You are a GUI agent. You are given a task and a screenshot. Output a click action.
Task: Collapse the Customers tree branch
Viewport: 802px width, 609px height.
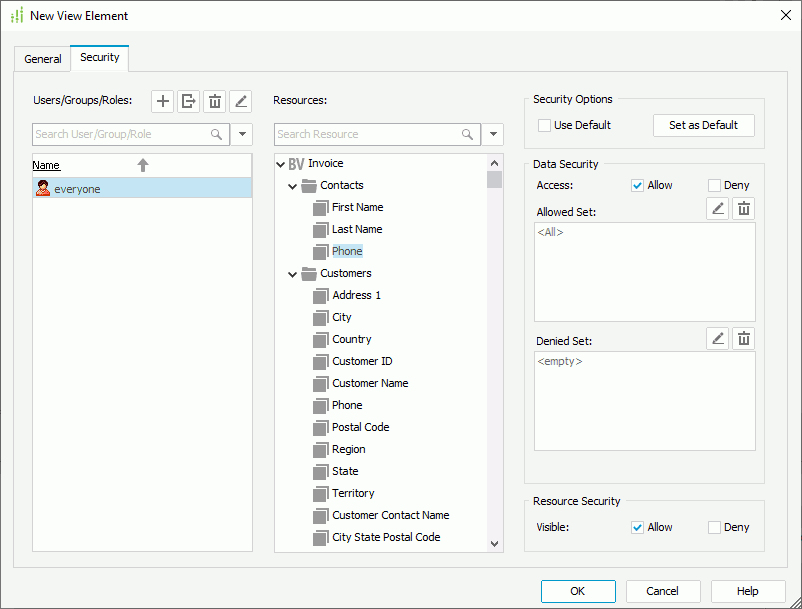point(292,273)
